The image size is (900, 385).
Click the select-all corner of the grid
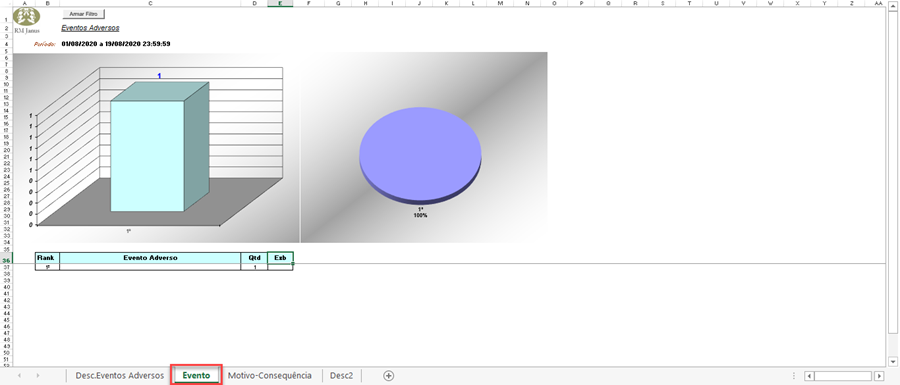click(6, 3)
